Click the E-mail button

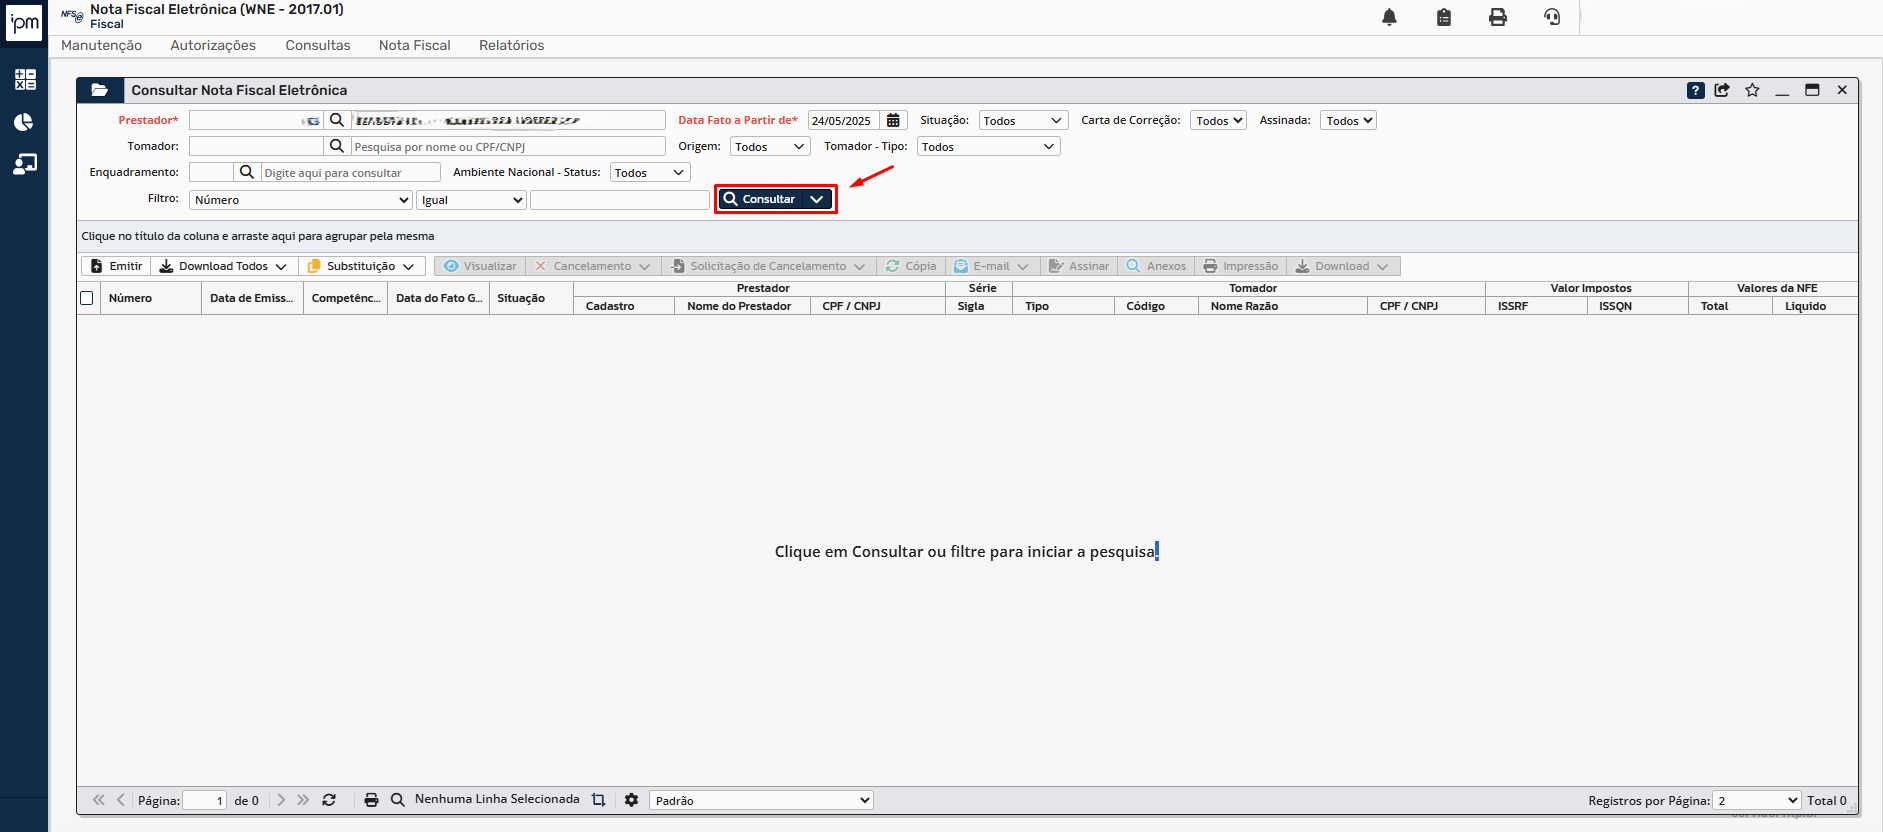pos(991,266)
